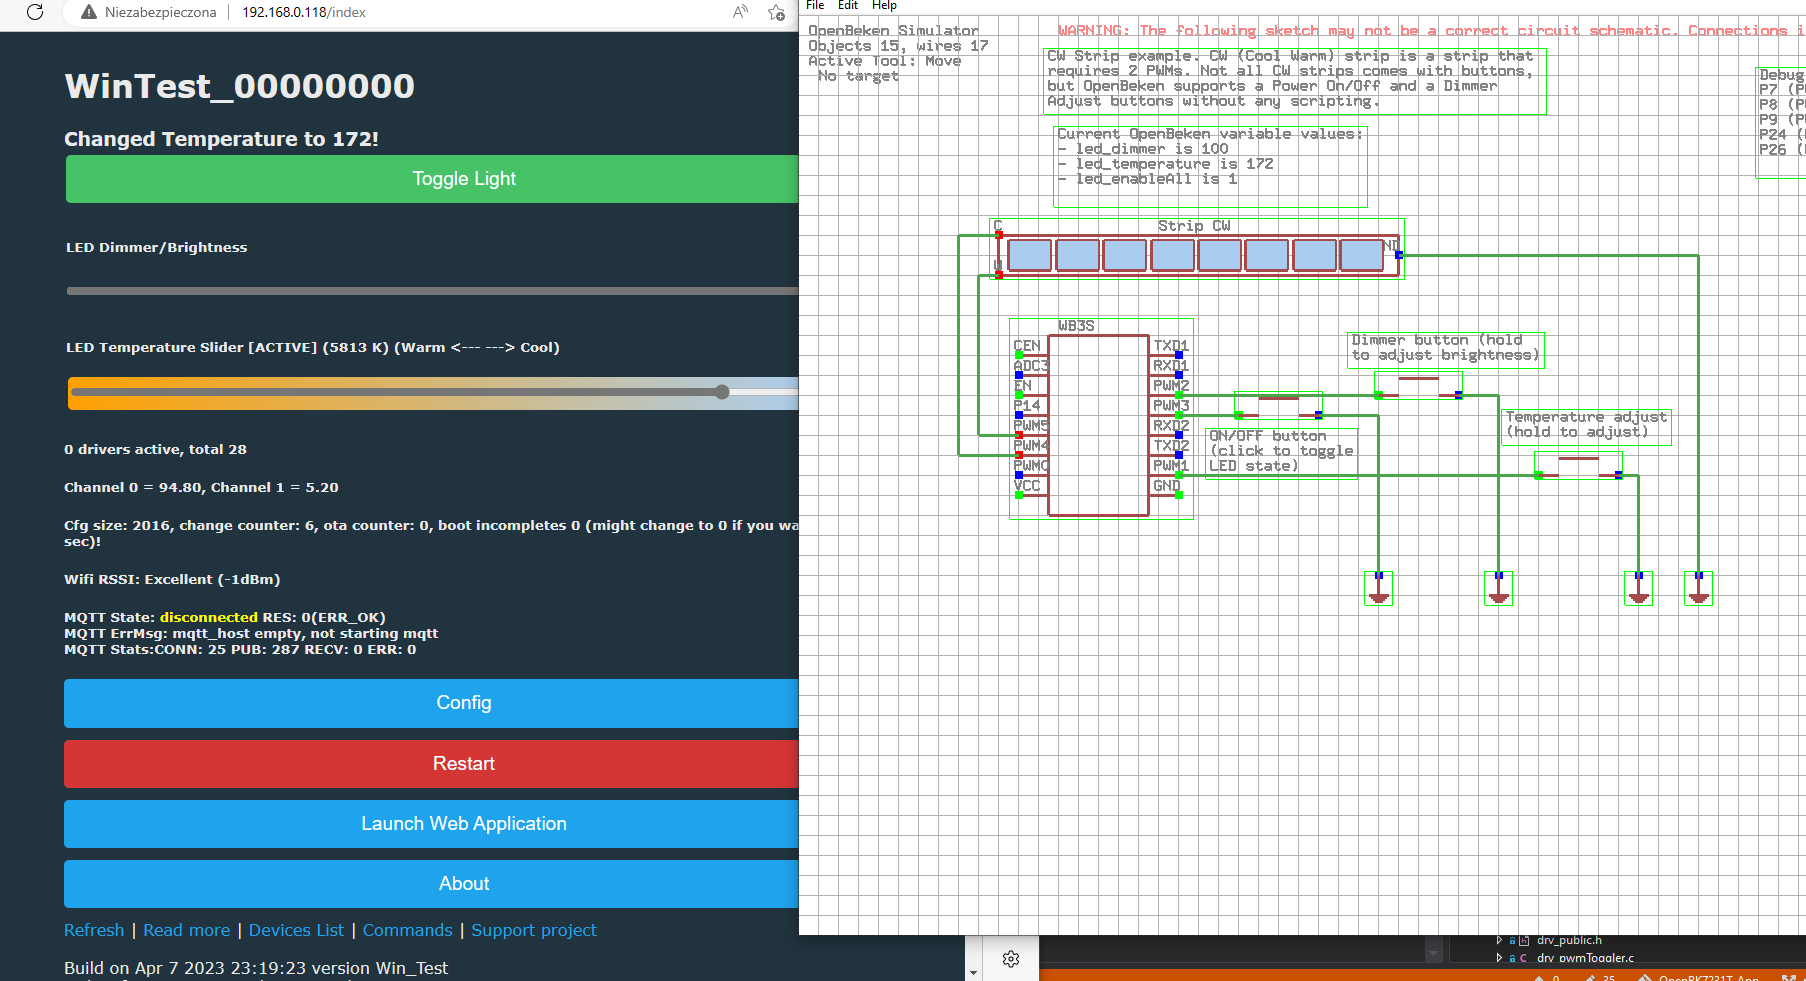Reload the page with the browser refresh icon

[x=35, y=12]
